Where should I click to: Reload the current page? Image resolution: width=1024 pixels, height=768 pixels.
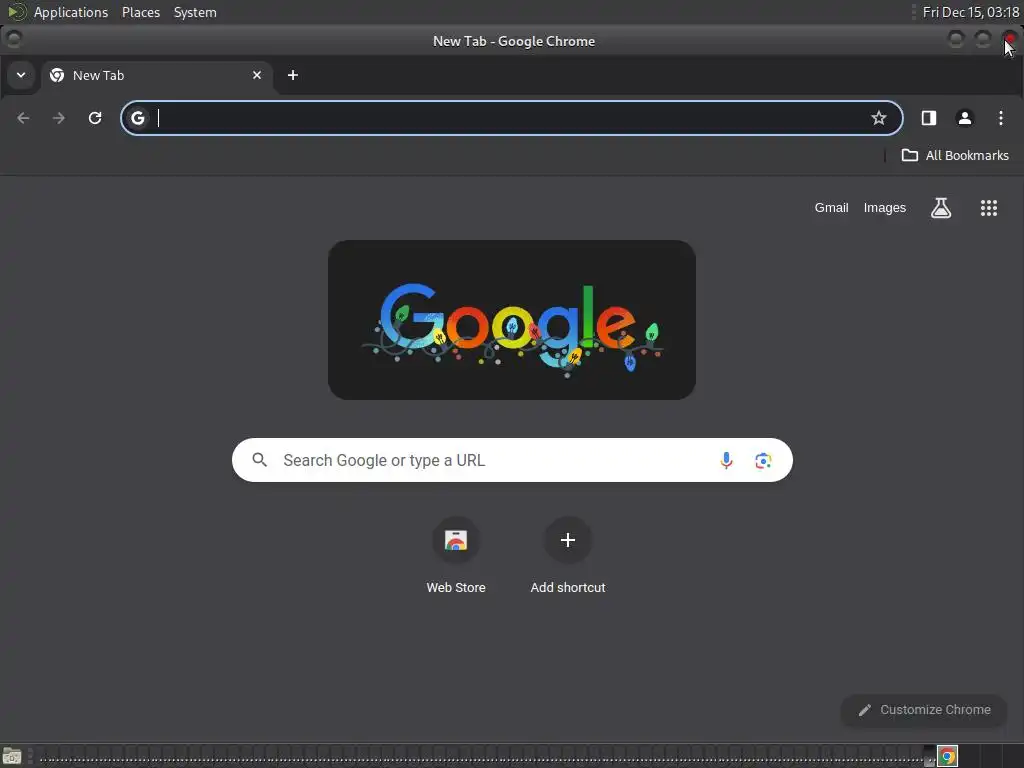pos(95,118)
